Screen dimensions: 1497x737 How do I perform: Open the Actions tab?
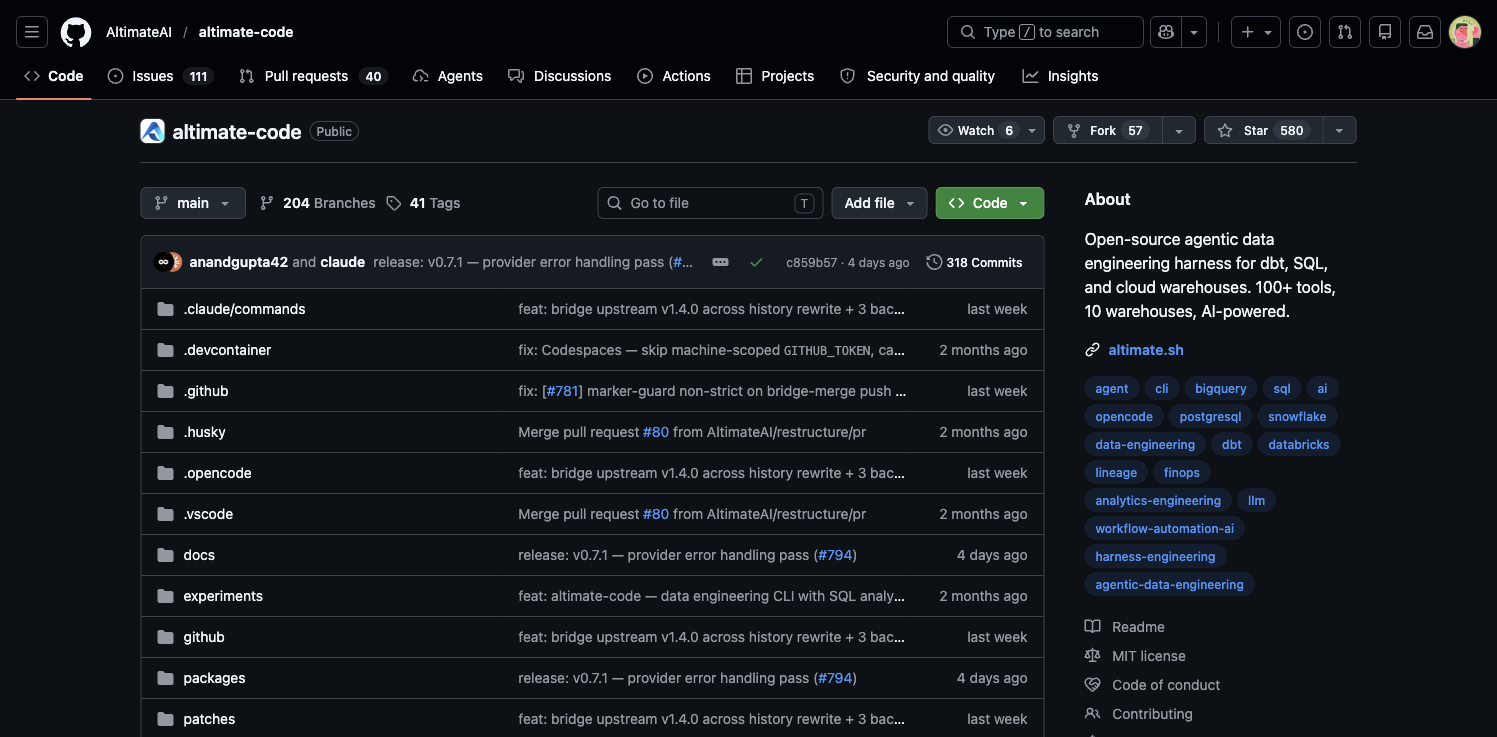tap(674, 76)
